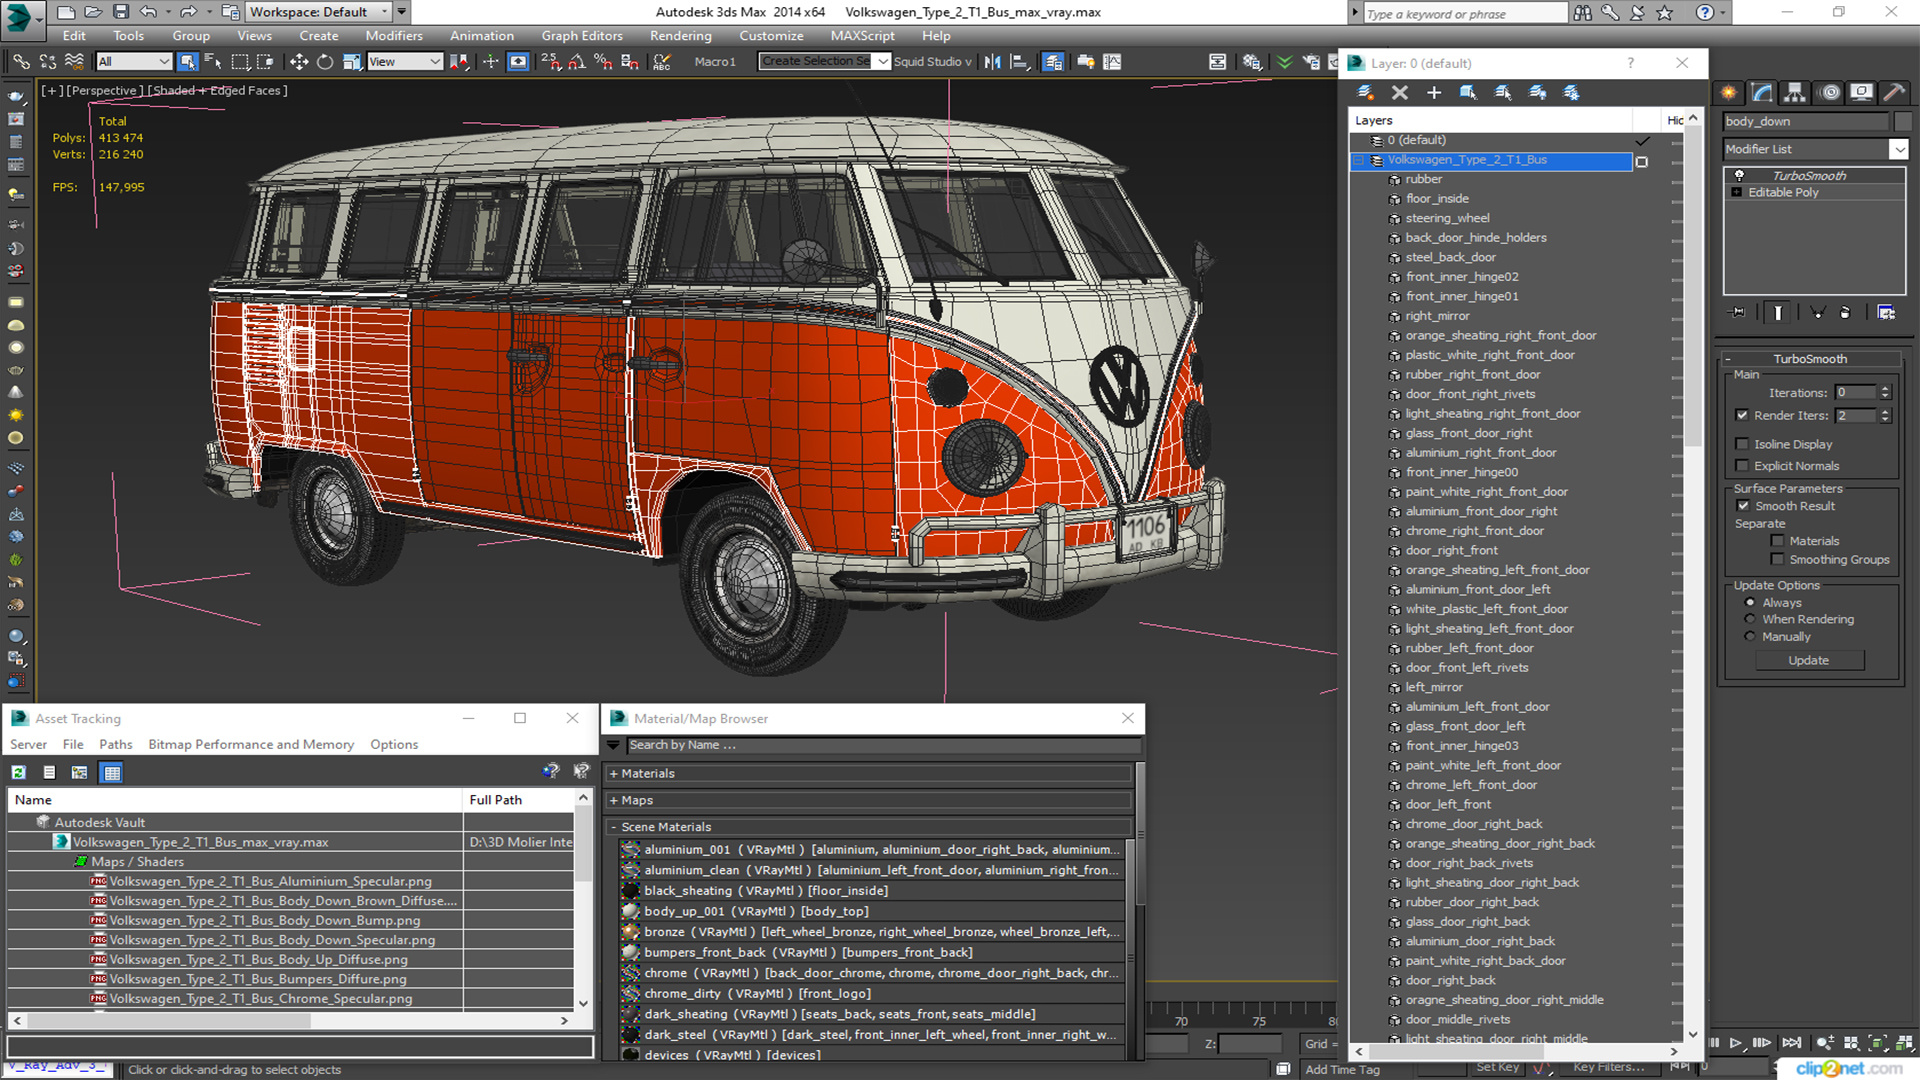Click the Shaded + Edged Faces viewport label
The image size is (1920, 1080).
(217, 90)
